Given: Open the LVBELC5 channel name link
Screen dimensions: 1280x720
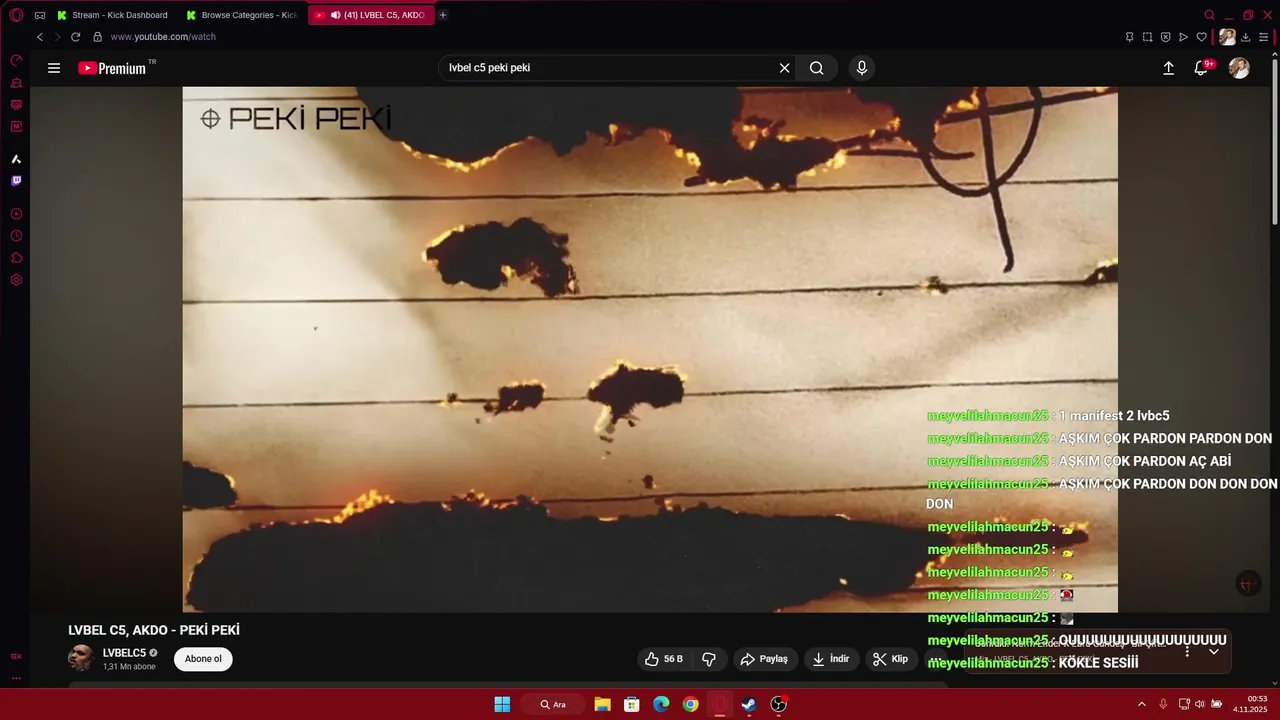Looking at the screenshot, I should coord(124,653).
